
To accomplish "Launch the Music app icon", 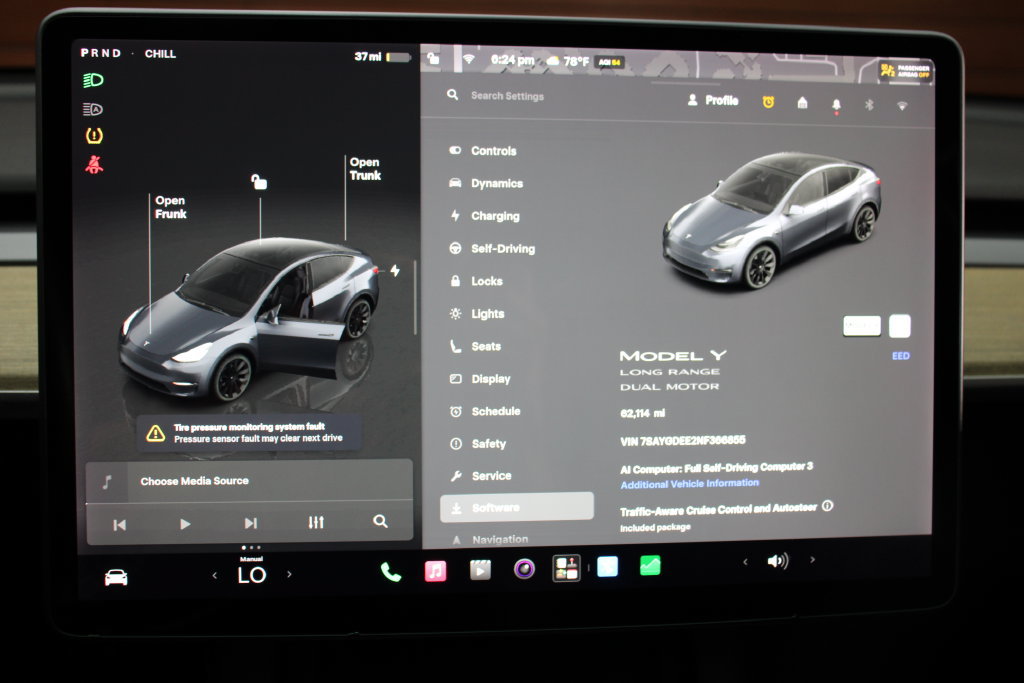I will click(435, 570).
